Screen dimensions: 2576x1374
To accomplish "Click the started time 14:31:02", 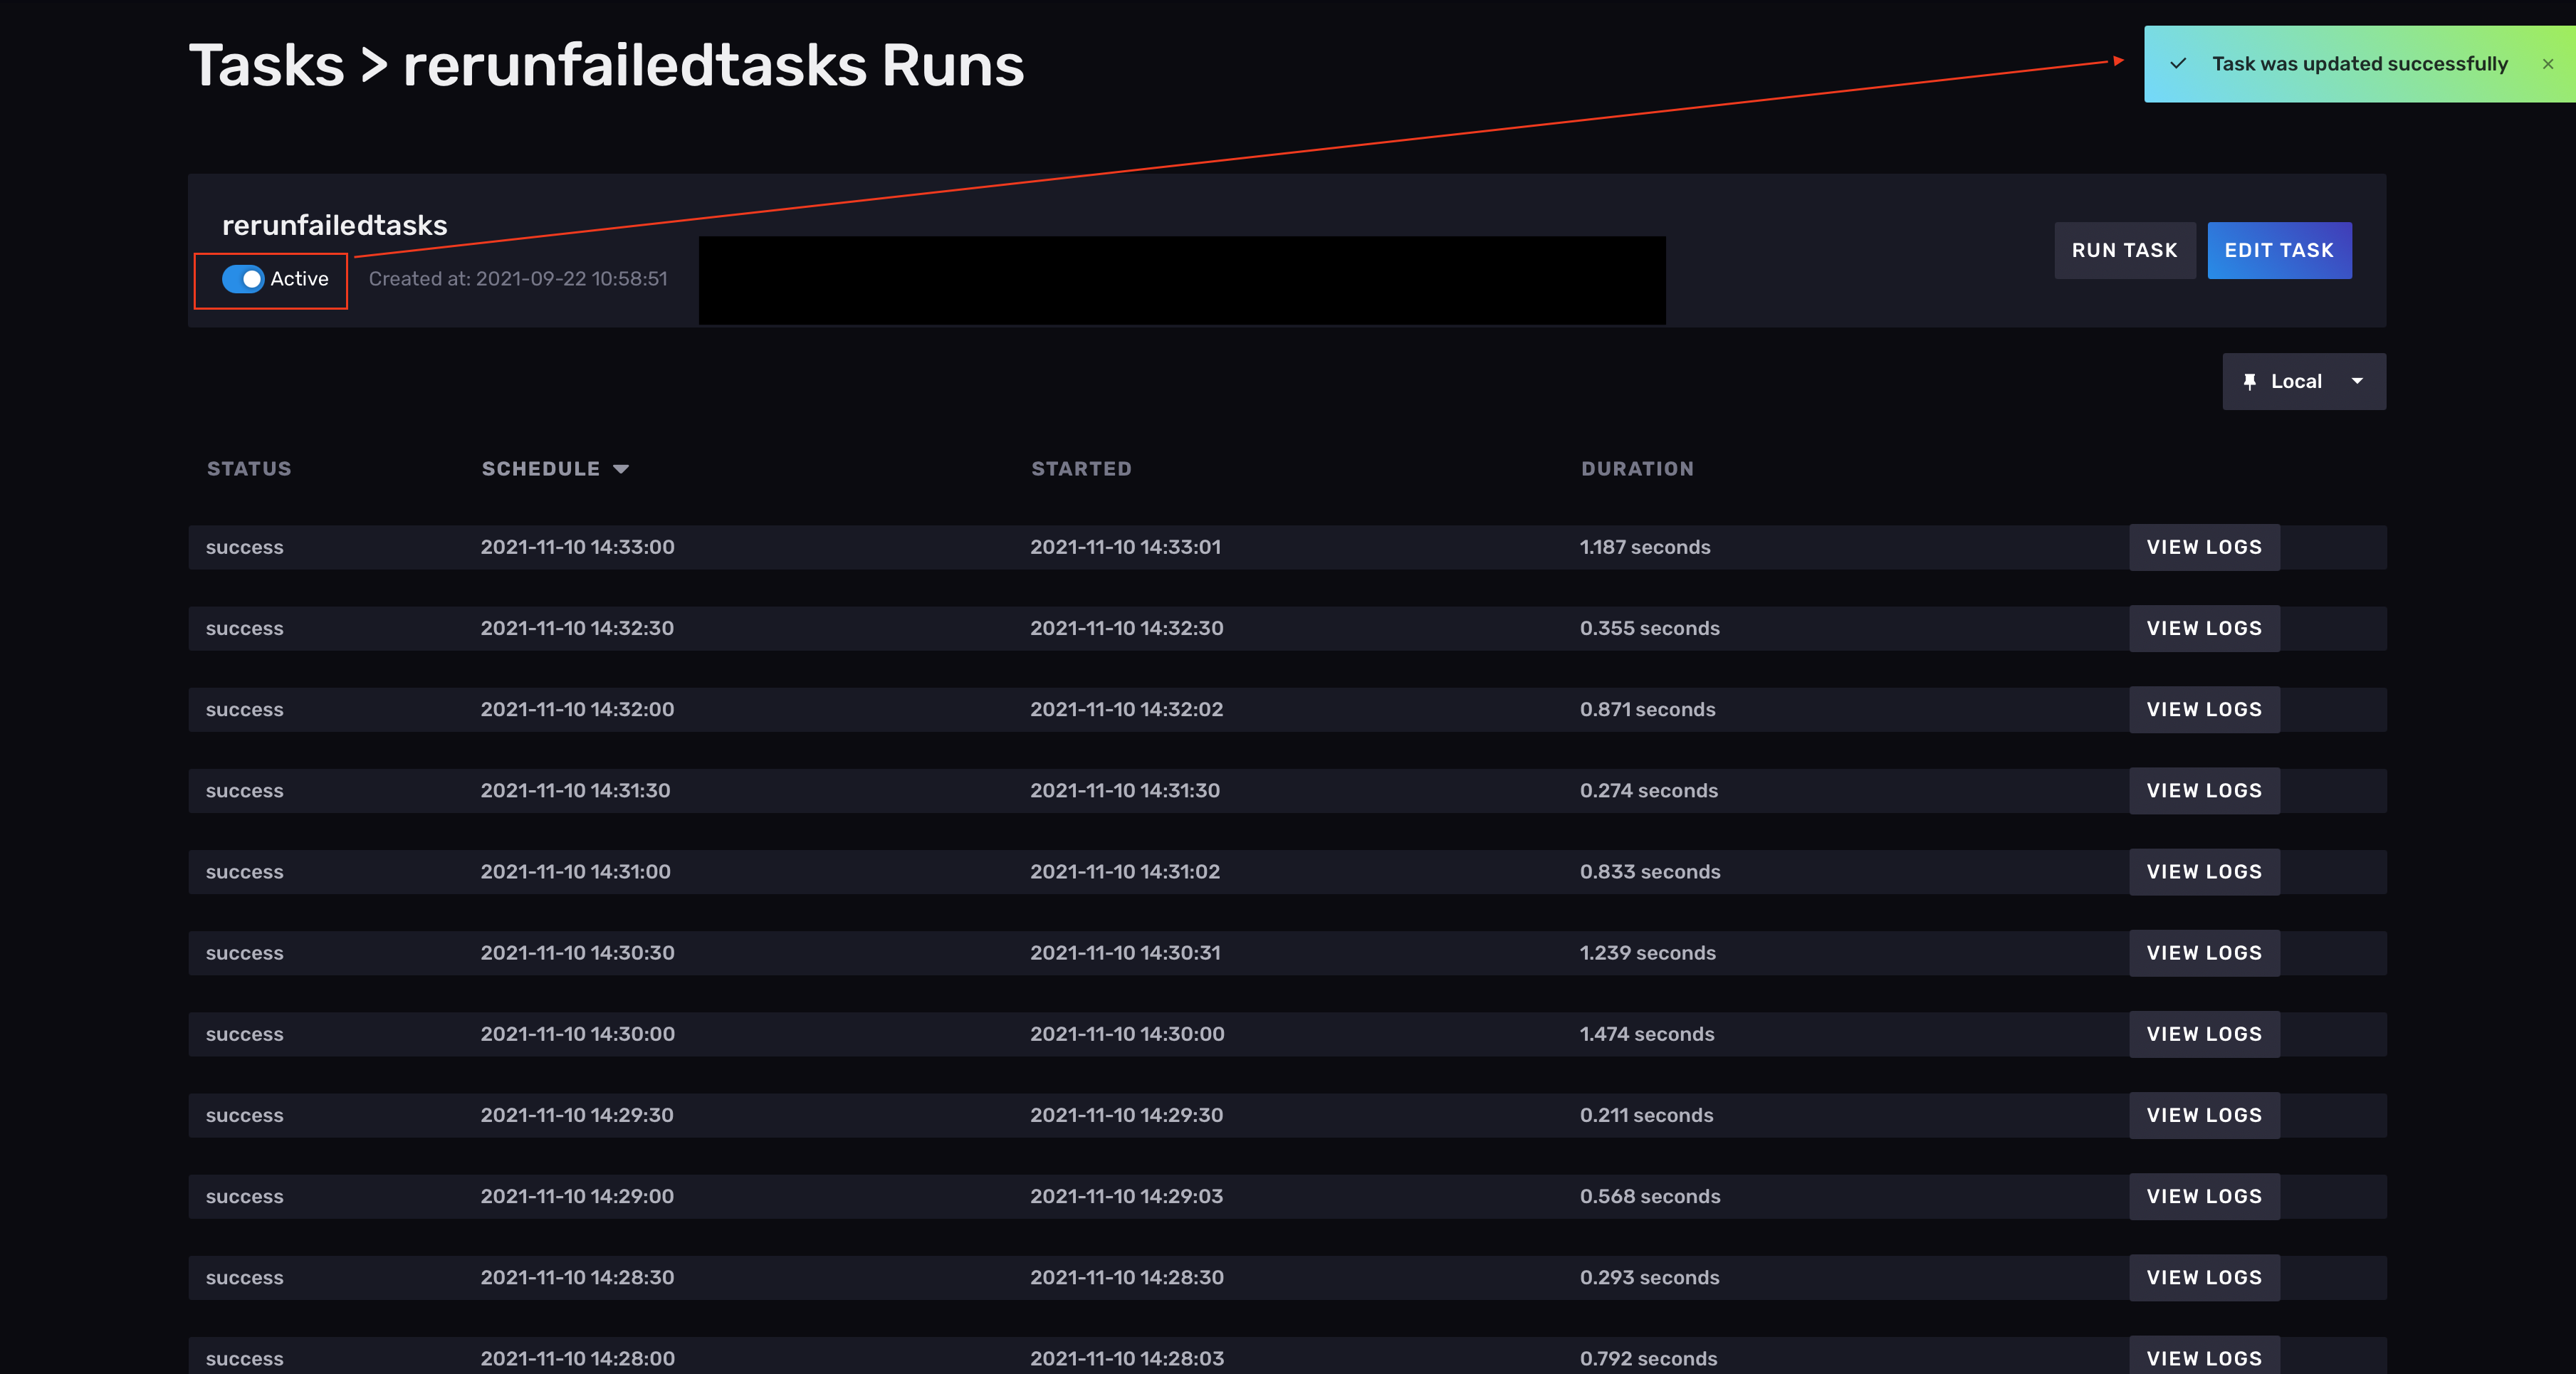I will 1125,871.
